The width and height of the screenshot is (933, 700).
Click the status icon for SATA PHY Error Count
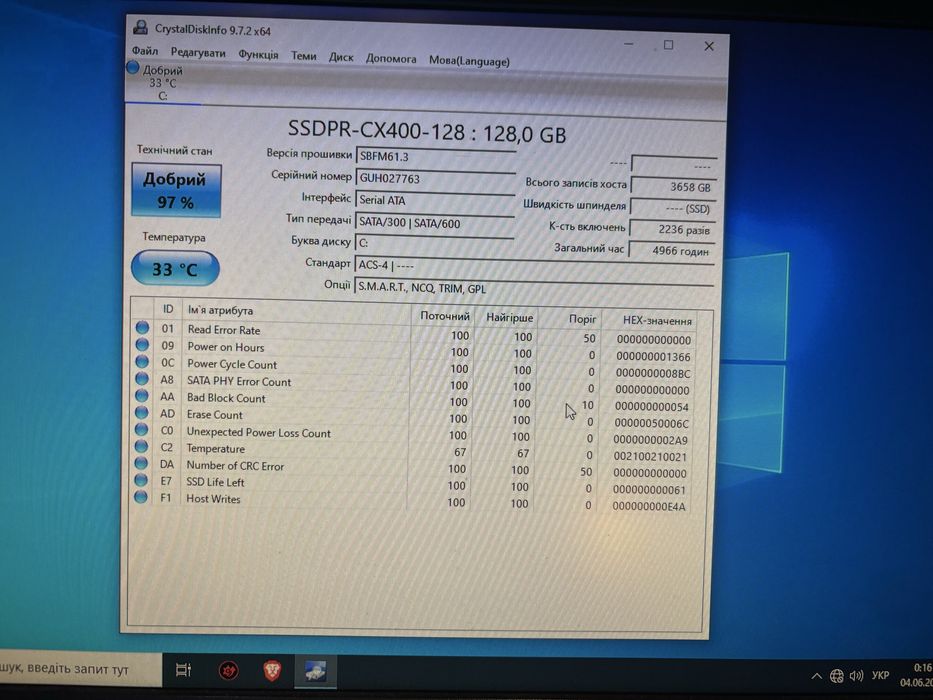tap(142, 379)
